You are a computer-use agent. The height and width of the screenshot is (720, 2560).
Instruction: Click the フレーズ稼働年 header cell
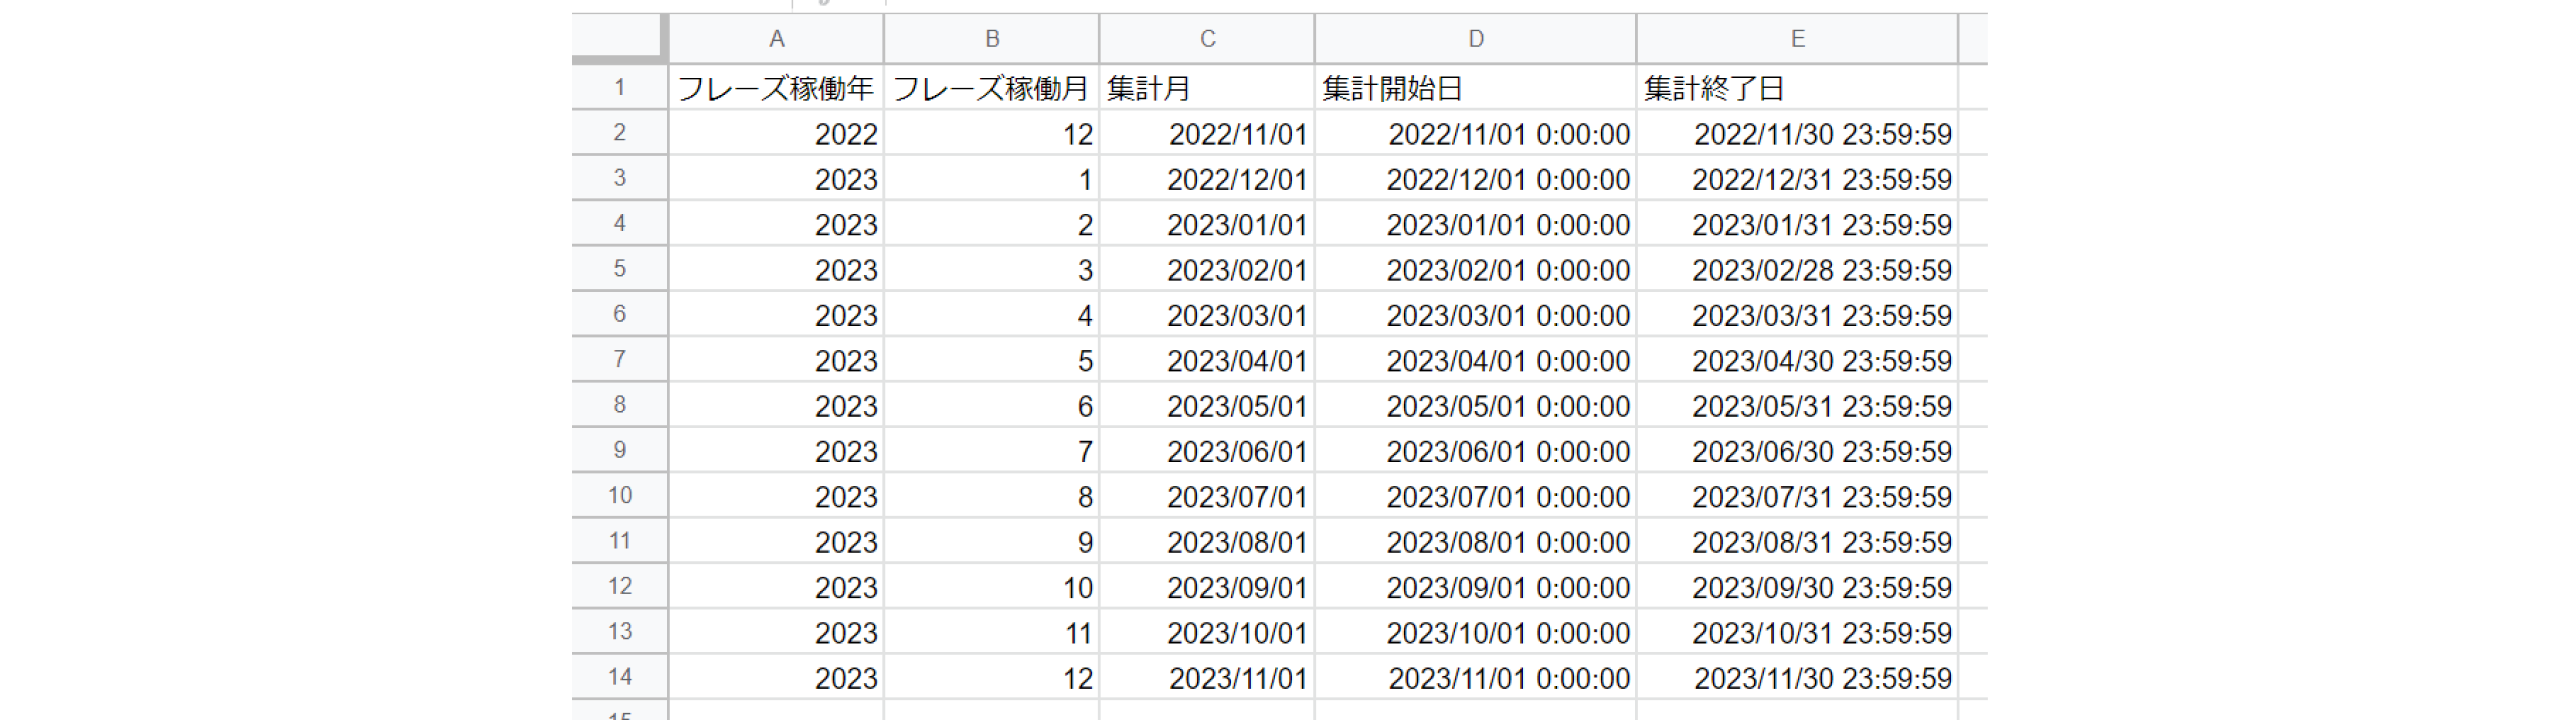[776, 88]
